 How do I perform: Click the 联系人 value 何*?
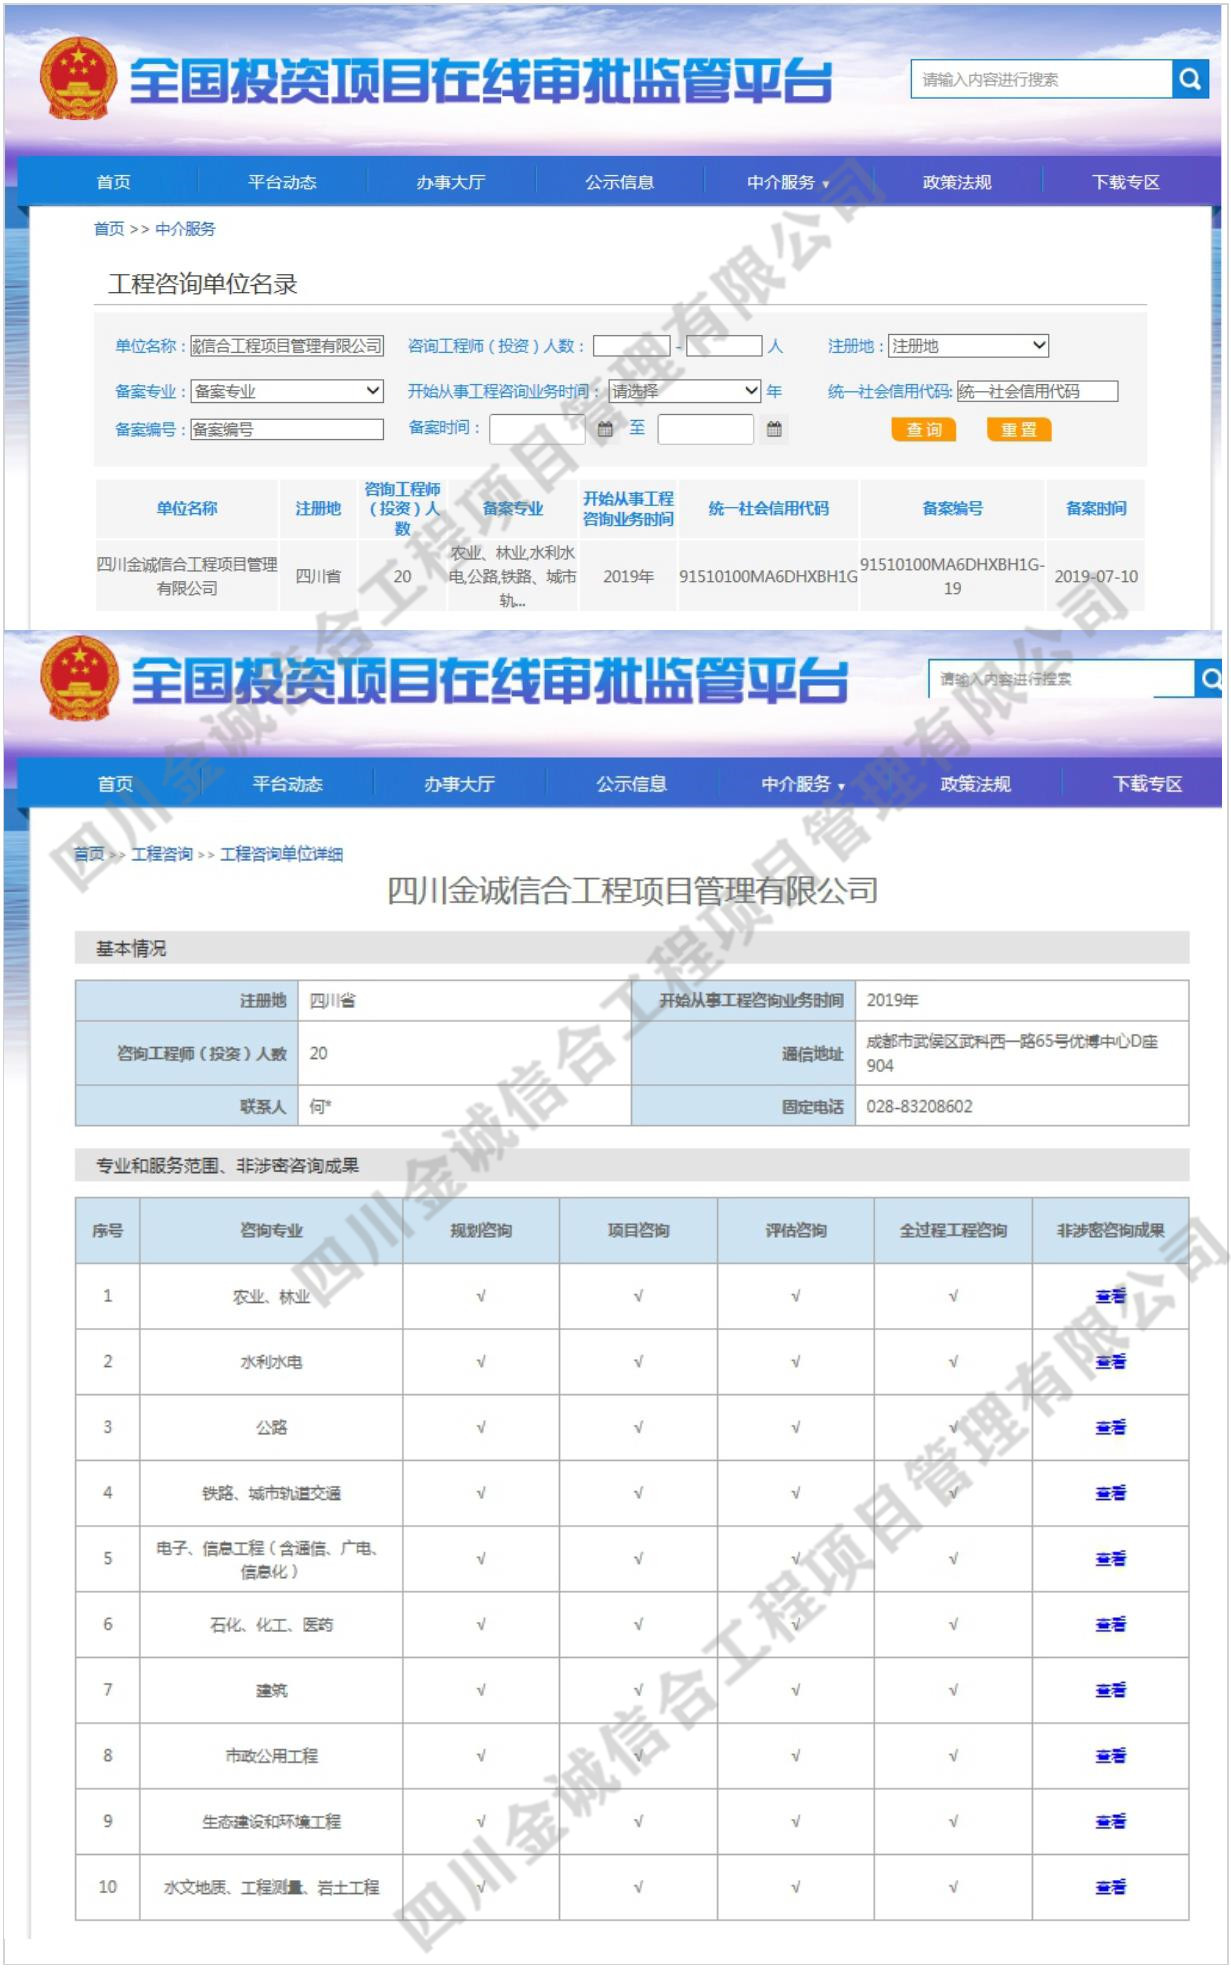[320, 1106]
